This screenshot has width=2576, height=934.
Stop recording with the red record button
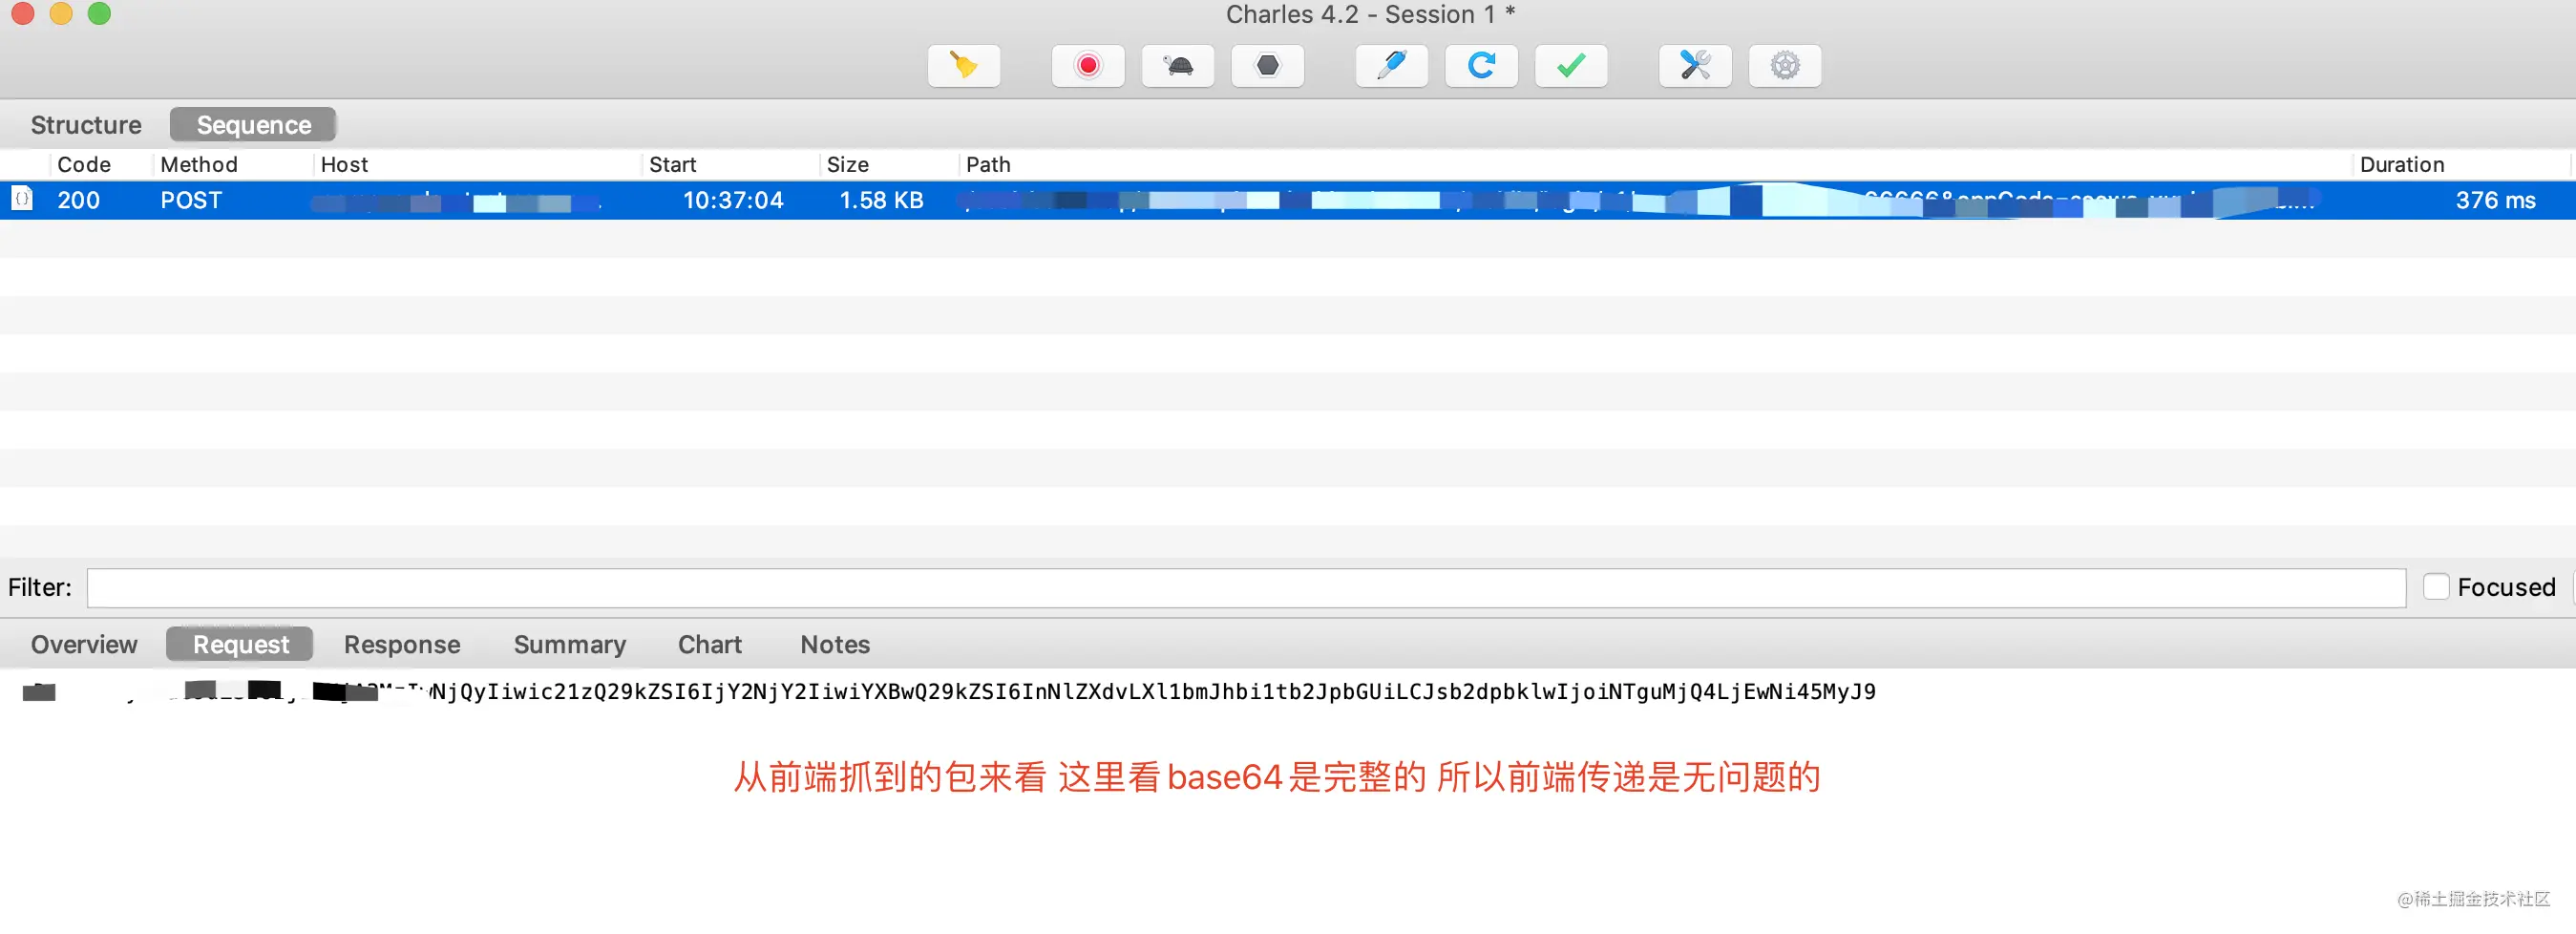click(1088, 66)
